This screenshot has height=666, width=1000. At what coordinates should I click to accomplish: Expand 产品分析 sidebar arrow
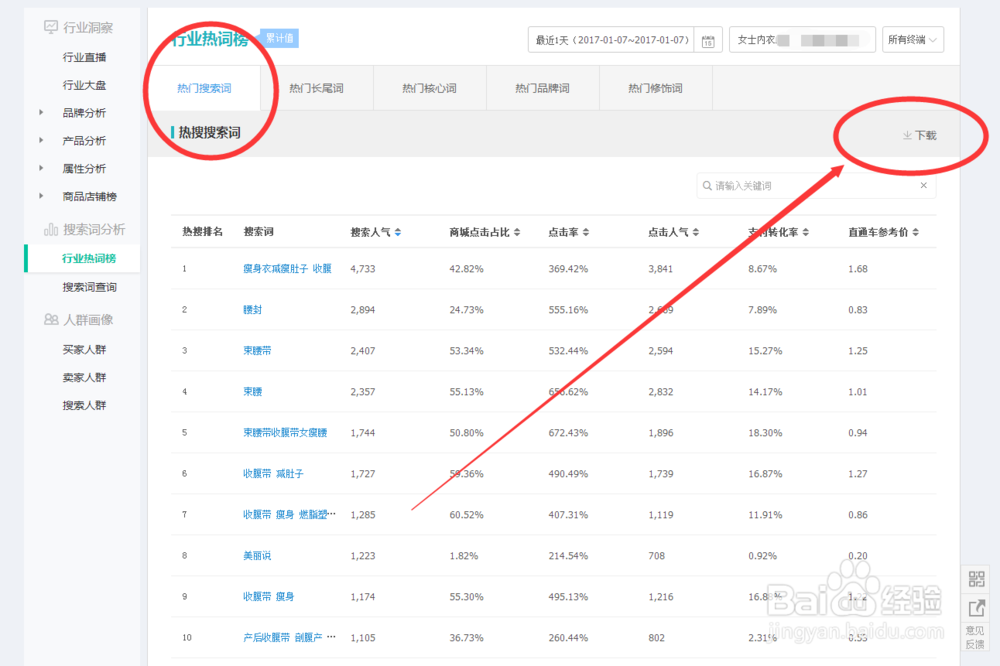click(41, 140)
